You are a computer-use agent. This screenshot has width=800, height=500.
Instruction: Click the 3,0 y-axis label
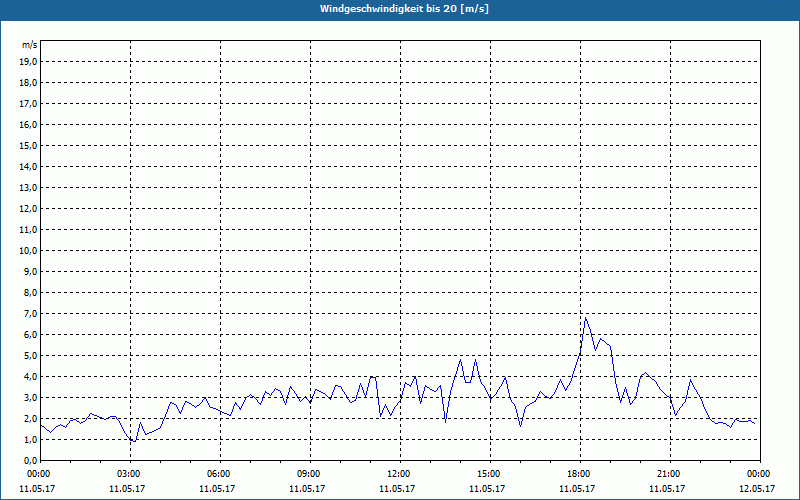point(30,397)
